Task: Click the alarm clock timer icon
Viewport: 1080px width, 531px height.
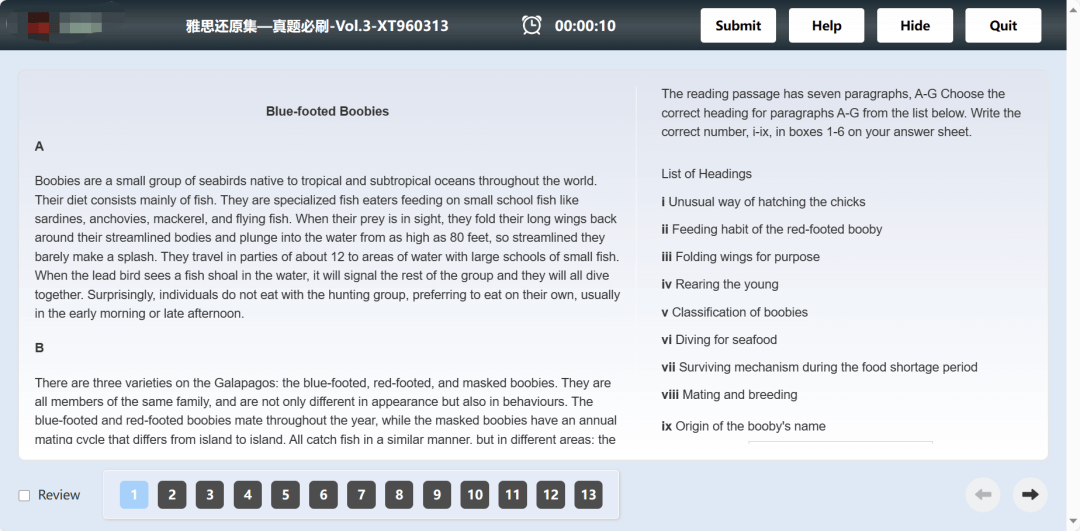Action: click(x=531, y=25)
